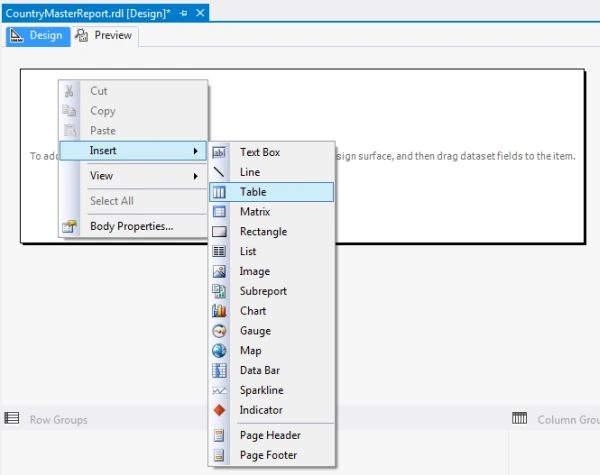The width and height of the screenshot is (600, 475).
Task: Click the pin icon on document tab
Action: (x=183, y=13)
